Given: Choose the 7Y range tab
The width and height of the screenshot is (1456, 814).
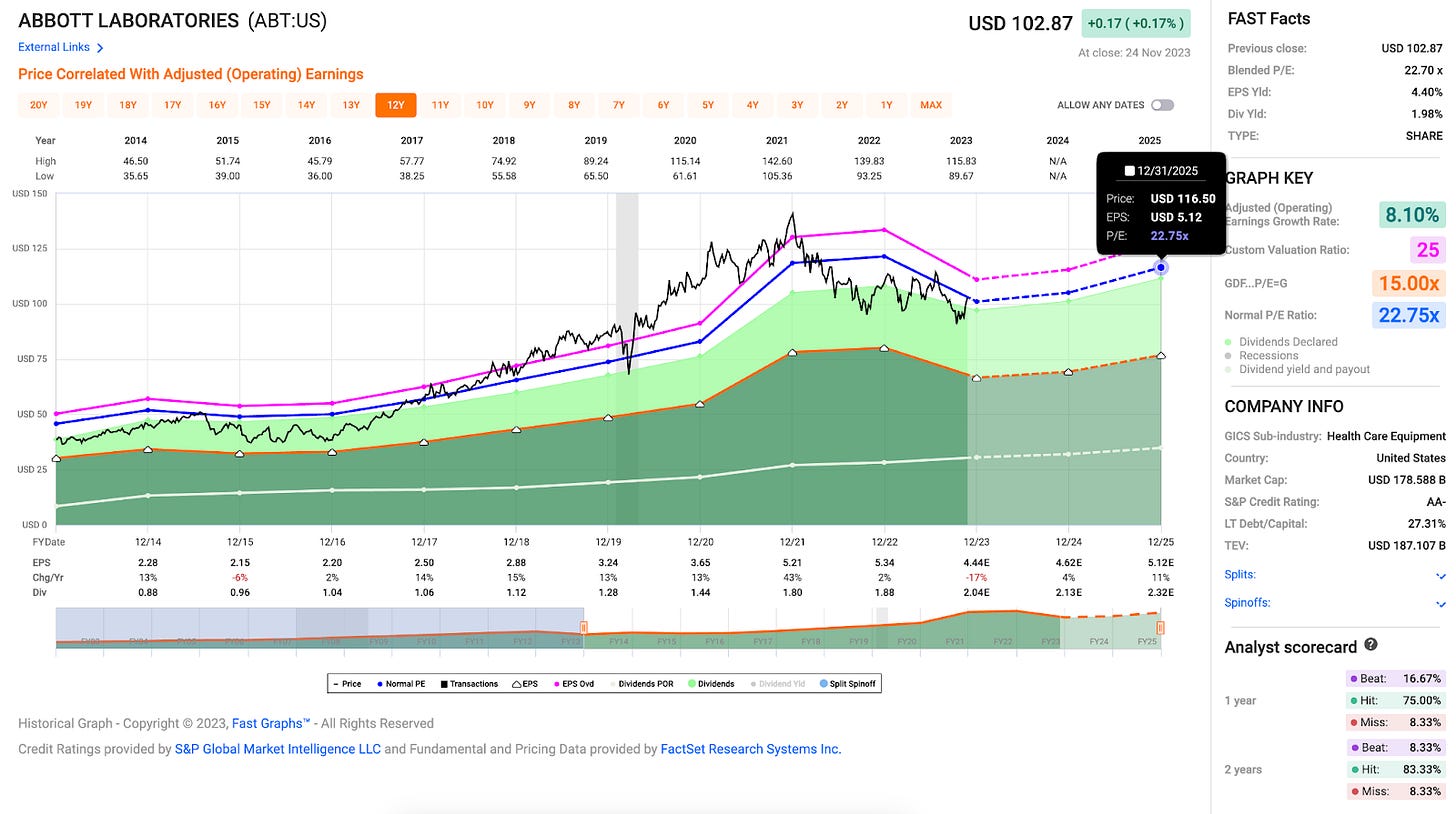Looking at the screenshot, I should (x=619, y=105).
